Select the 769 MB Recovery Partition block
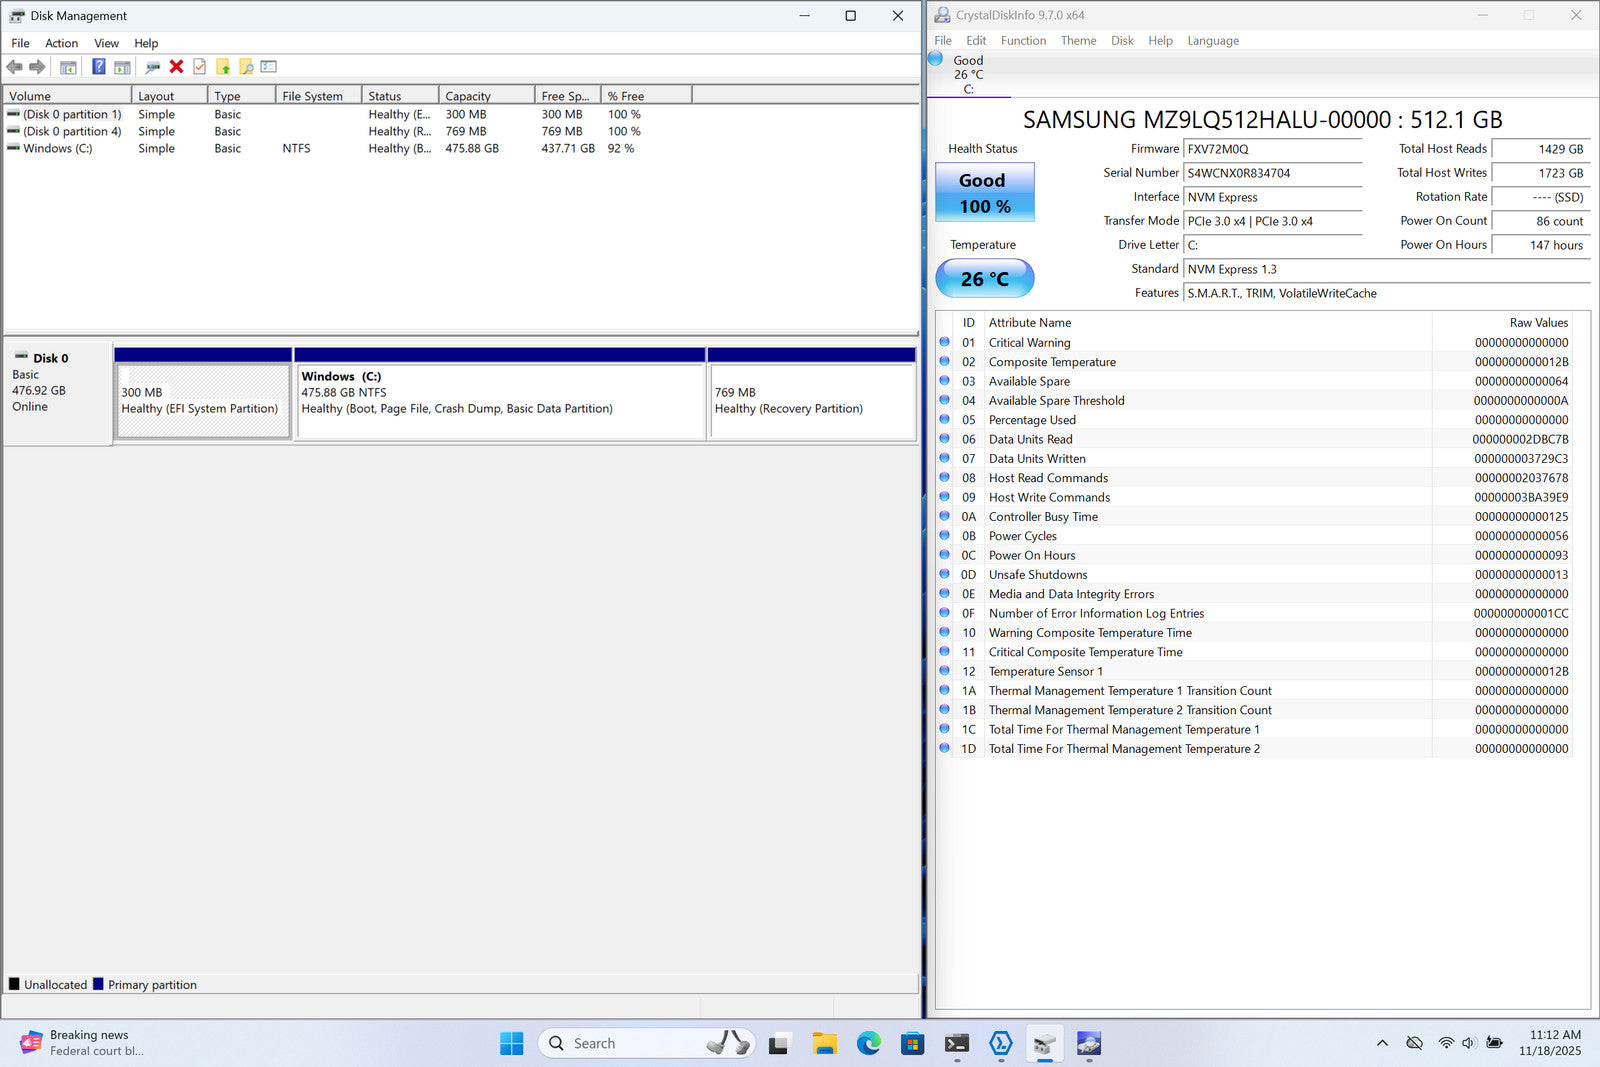The width and height of the screenshot is (1600, 1067). [811, 401]
